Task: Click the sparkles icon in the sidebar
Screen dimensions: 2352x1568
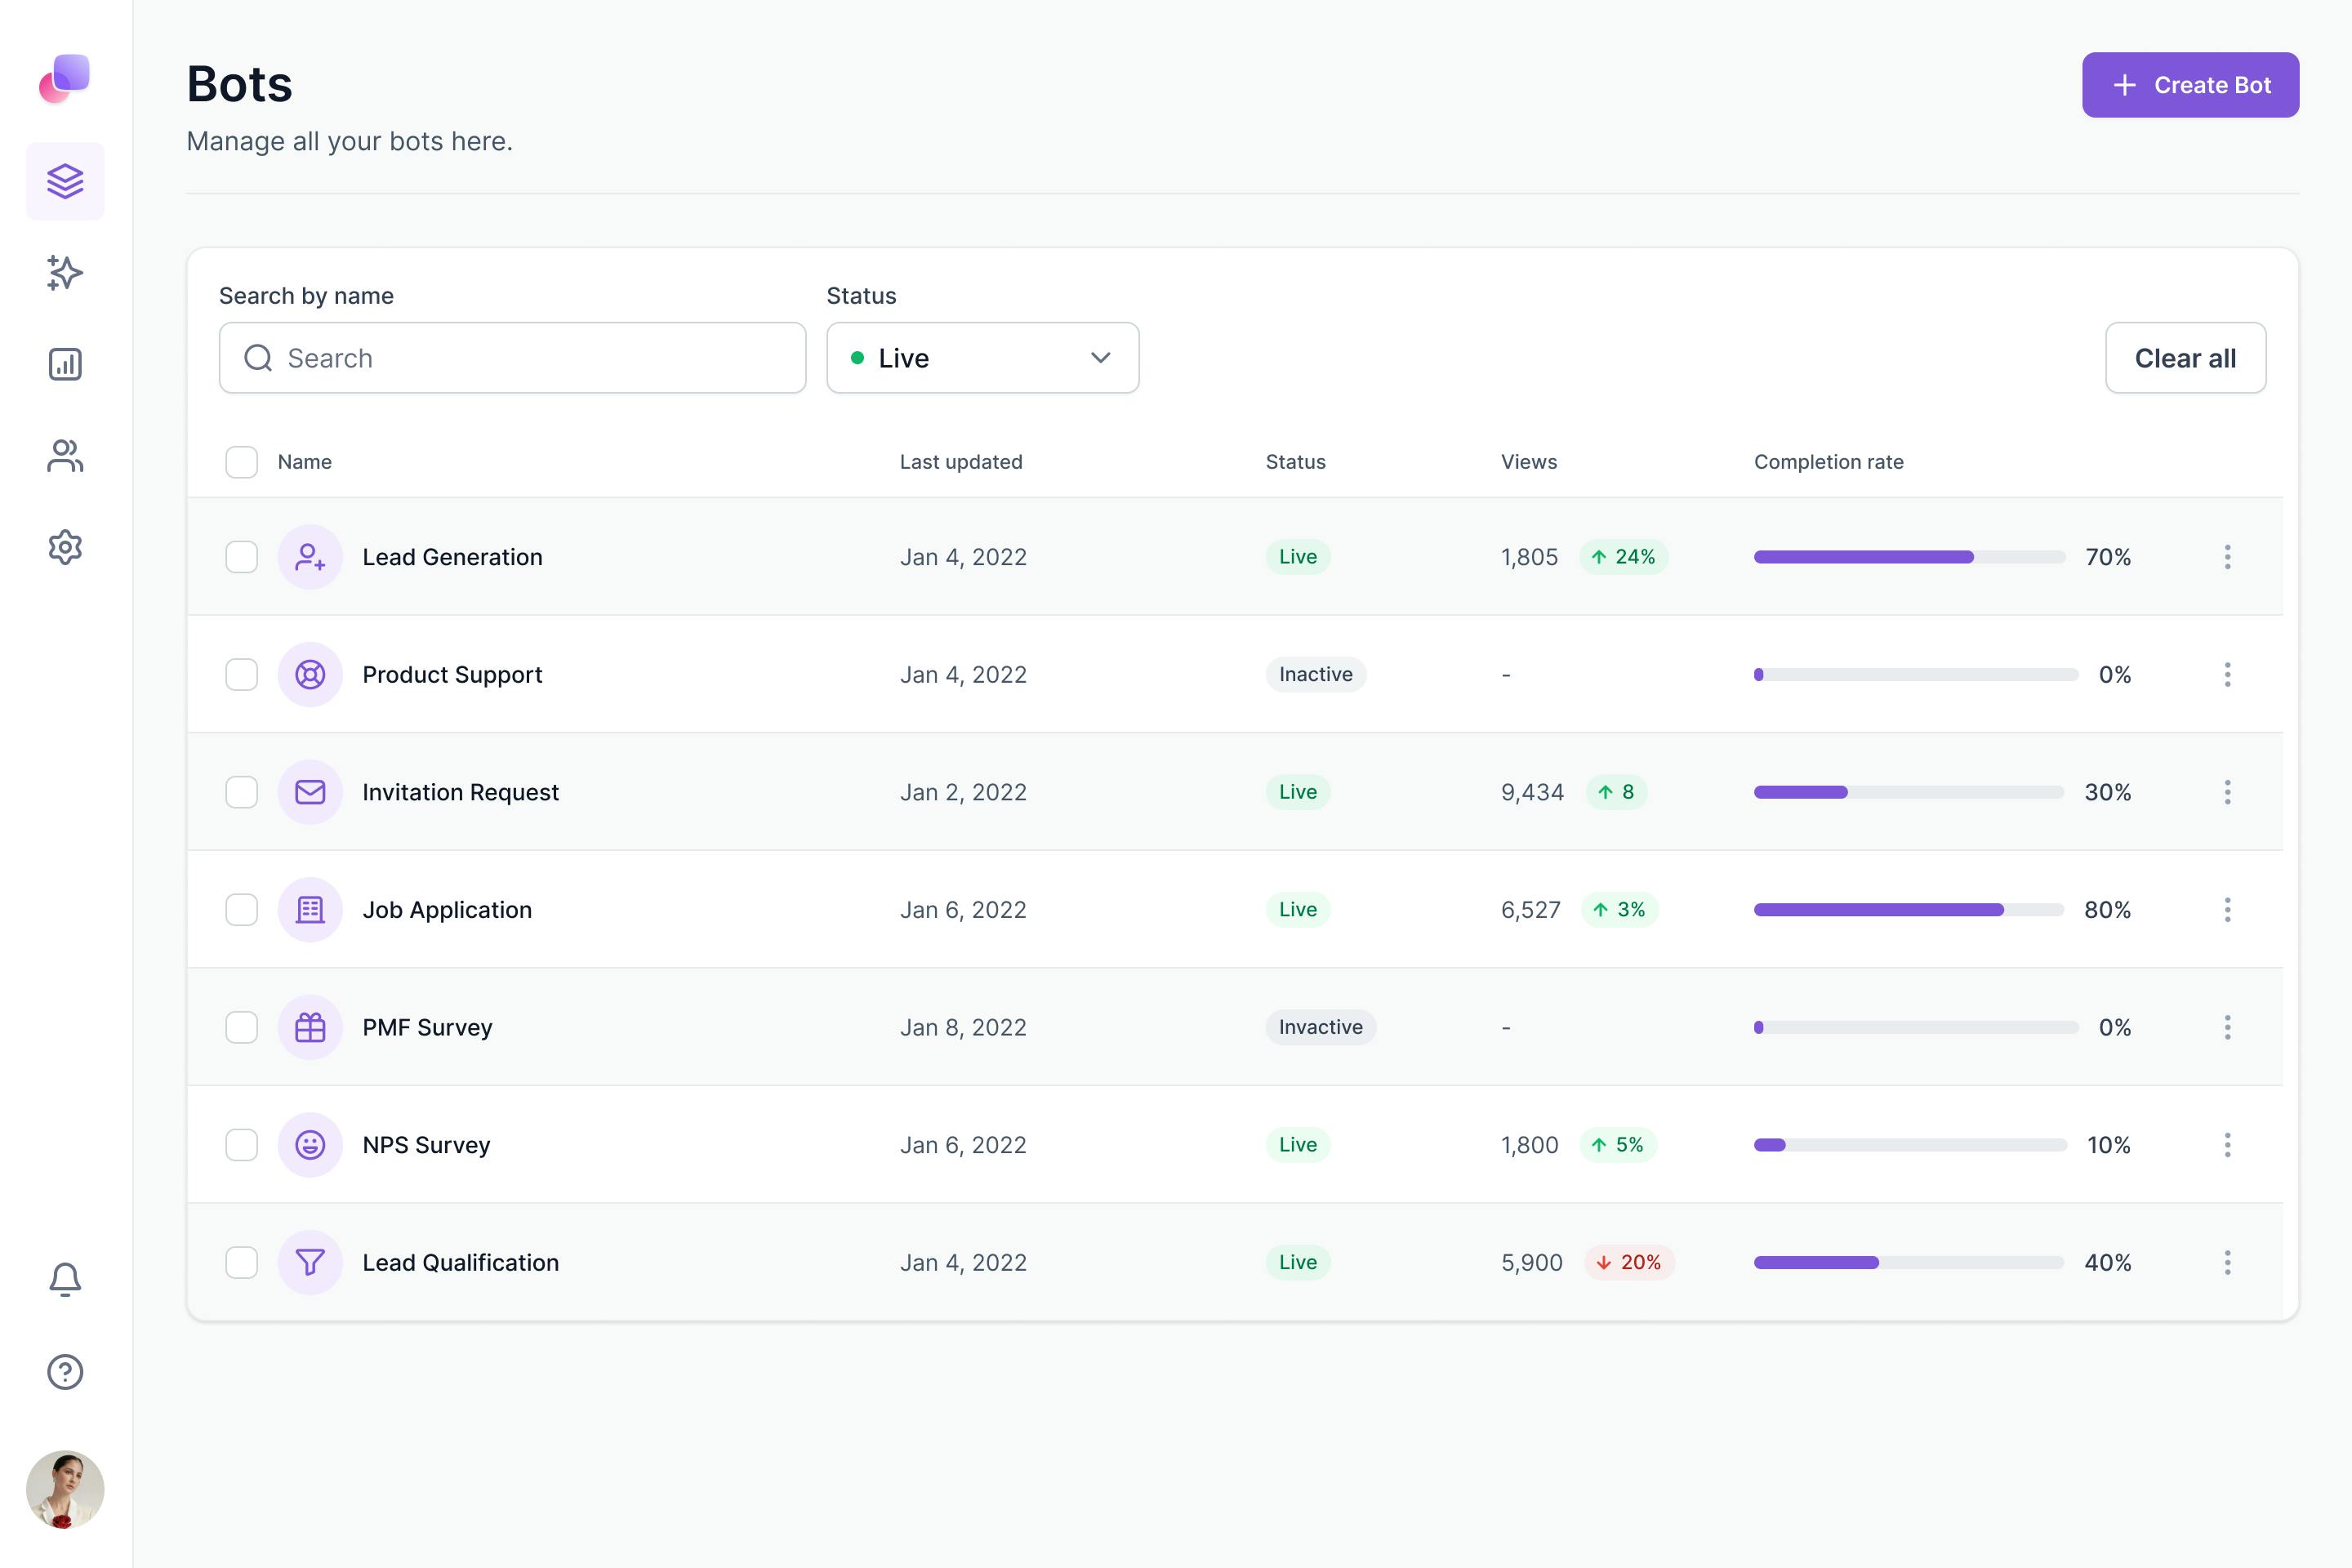Action: click(65, 272)
